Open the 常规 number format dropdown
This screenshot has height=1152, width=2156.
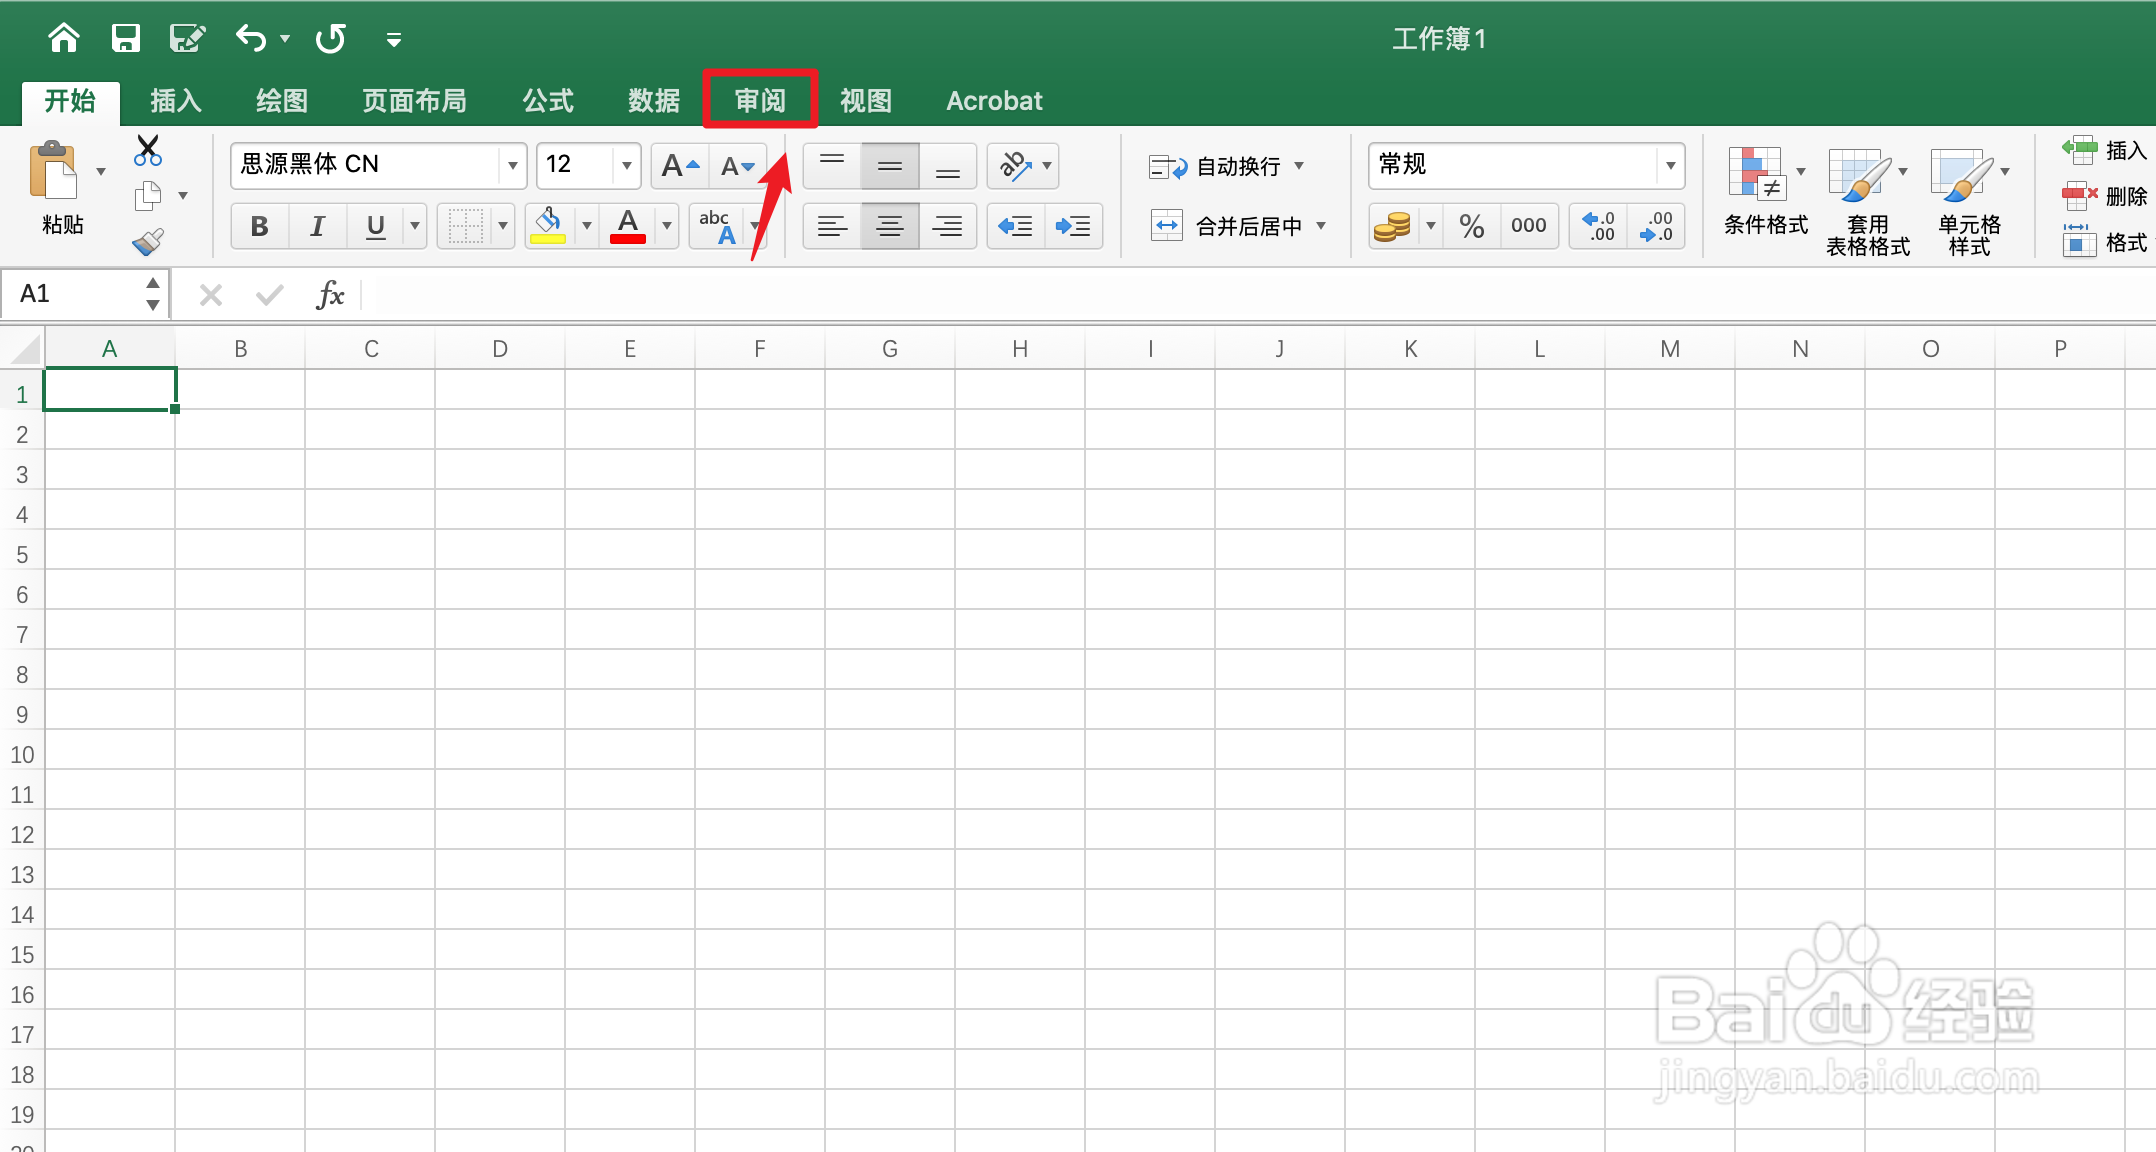[x=1669, y=166]
